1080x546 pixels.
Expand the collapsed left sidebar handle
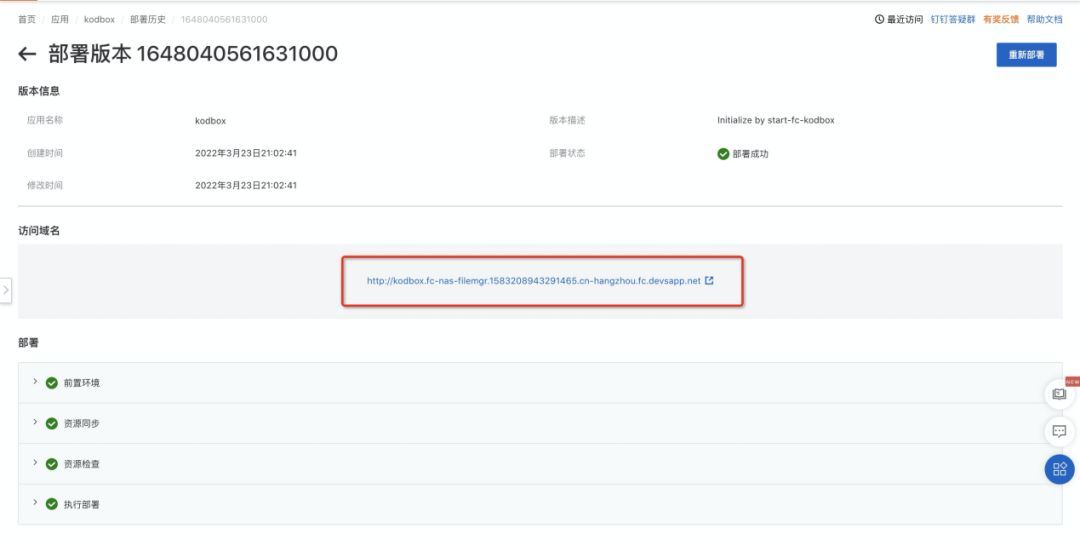tap(6, 290)
